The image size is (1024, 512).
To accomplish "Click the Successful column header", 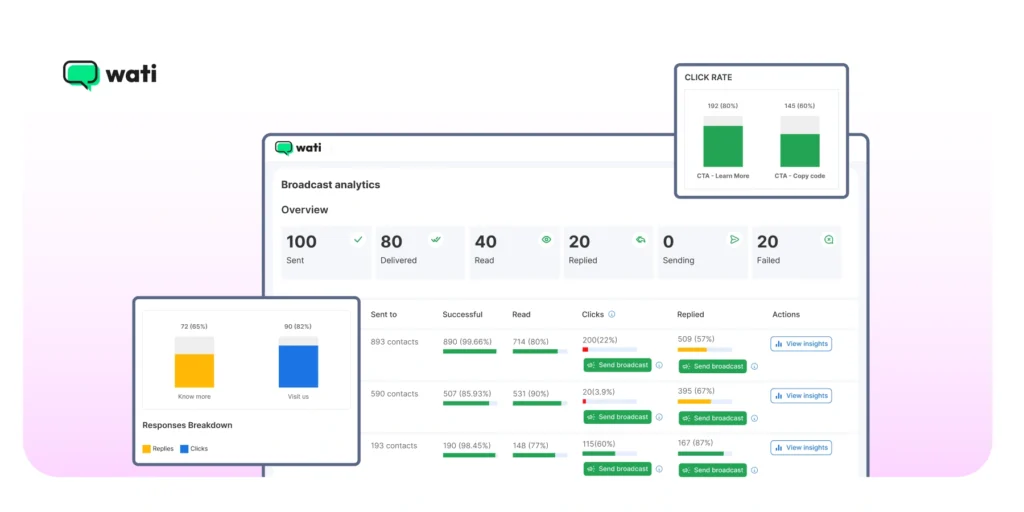I will point(462,314).
